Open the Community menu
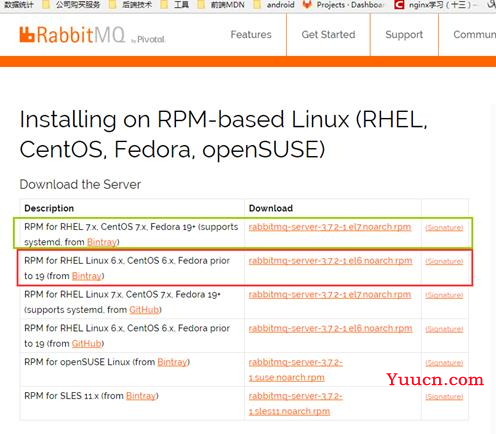The height and width of the screenshot is (434, 496). click(x=474, y=34)
